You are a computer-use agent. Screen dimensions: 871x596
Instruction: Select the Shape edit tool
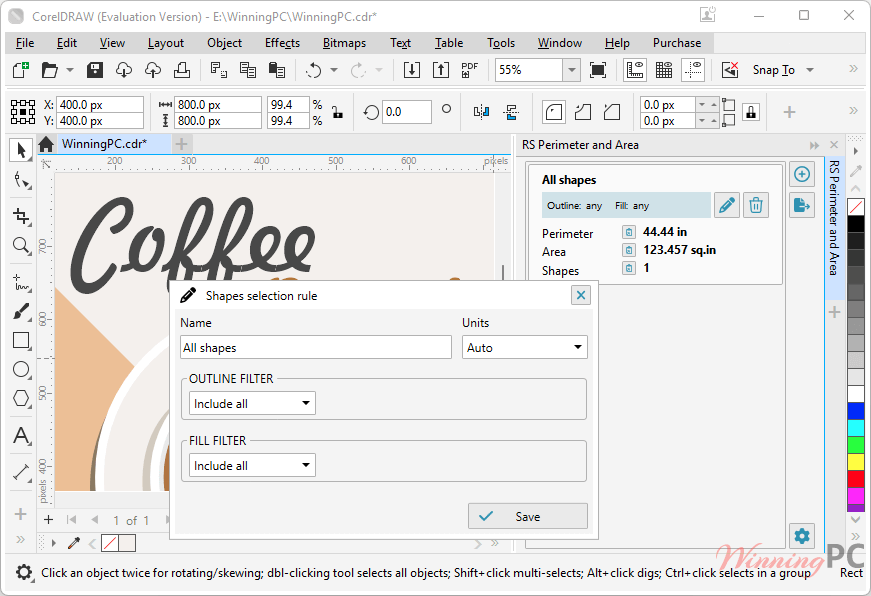(x=21, y=181)
